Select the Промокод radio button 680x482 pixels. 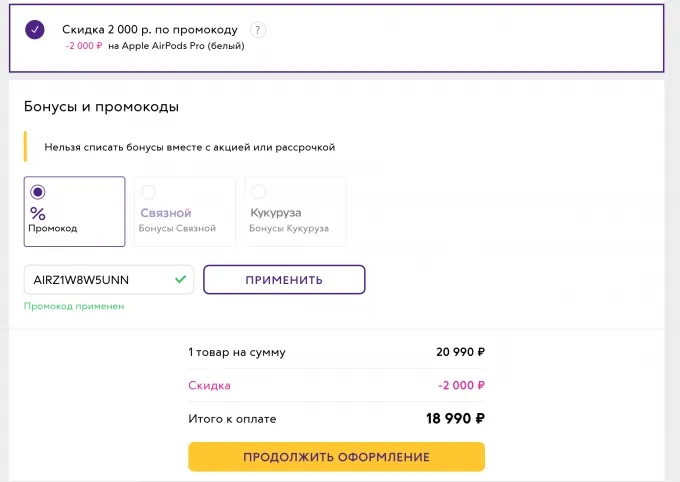pyautogui.click(x=38, y=191)
